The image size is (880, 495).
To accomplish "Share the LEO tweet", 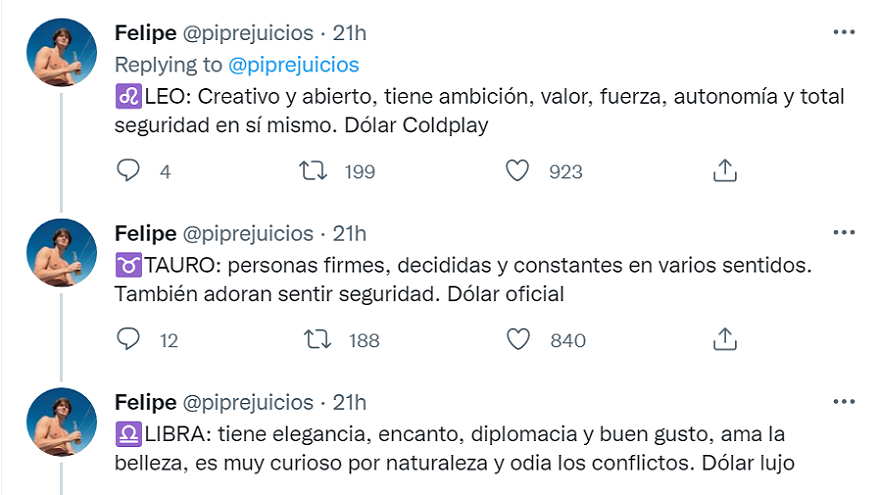I will (x=724, y=171).
